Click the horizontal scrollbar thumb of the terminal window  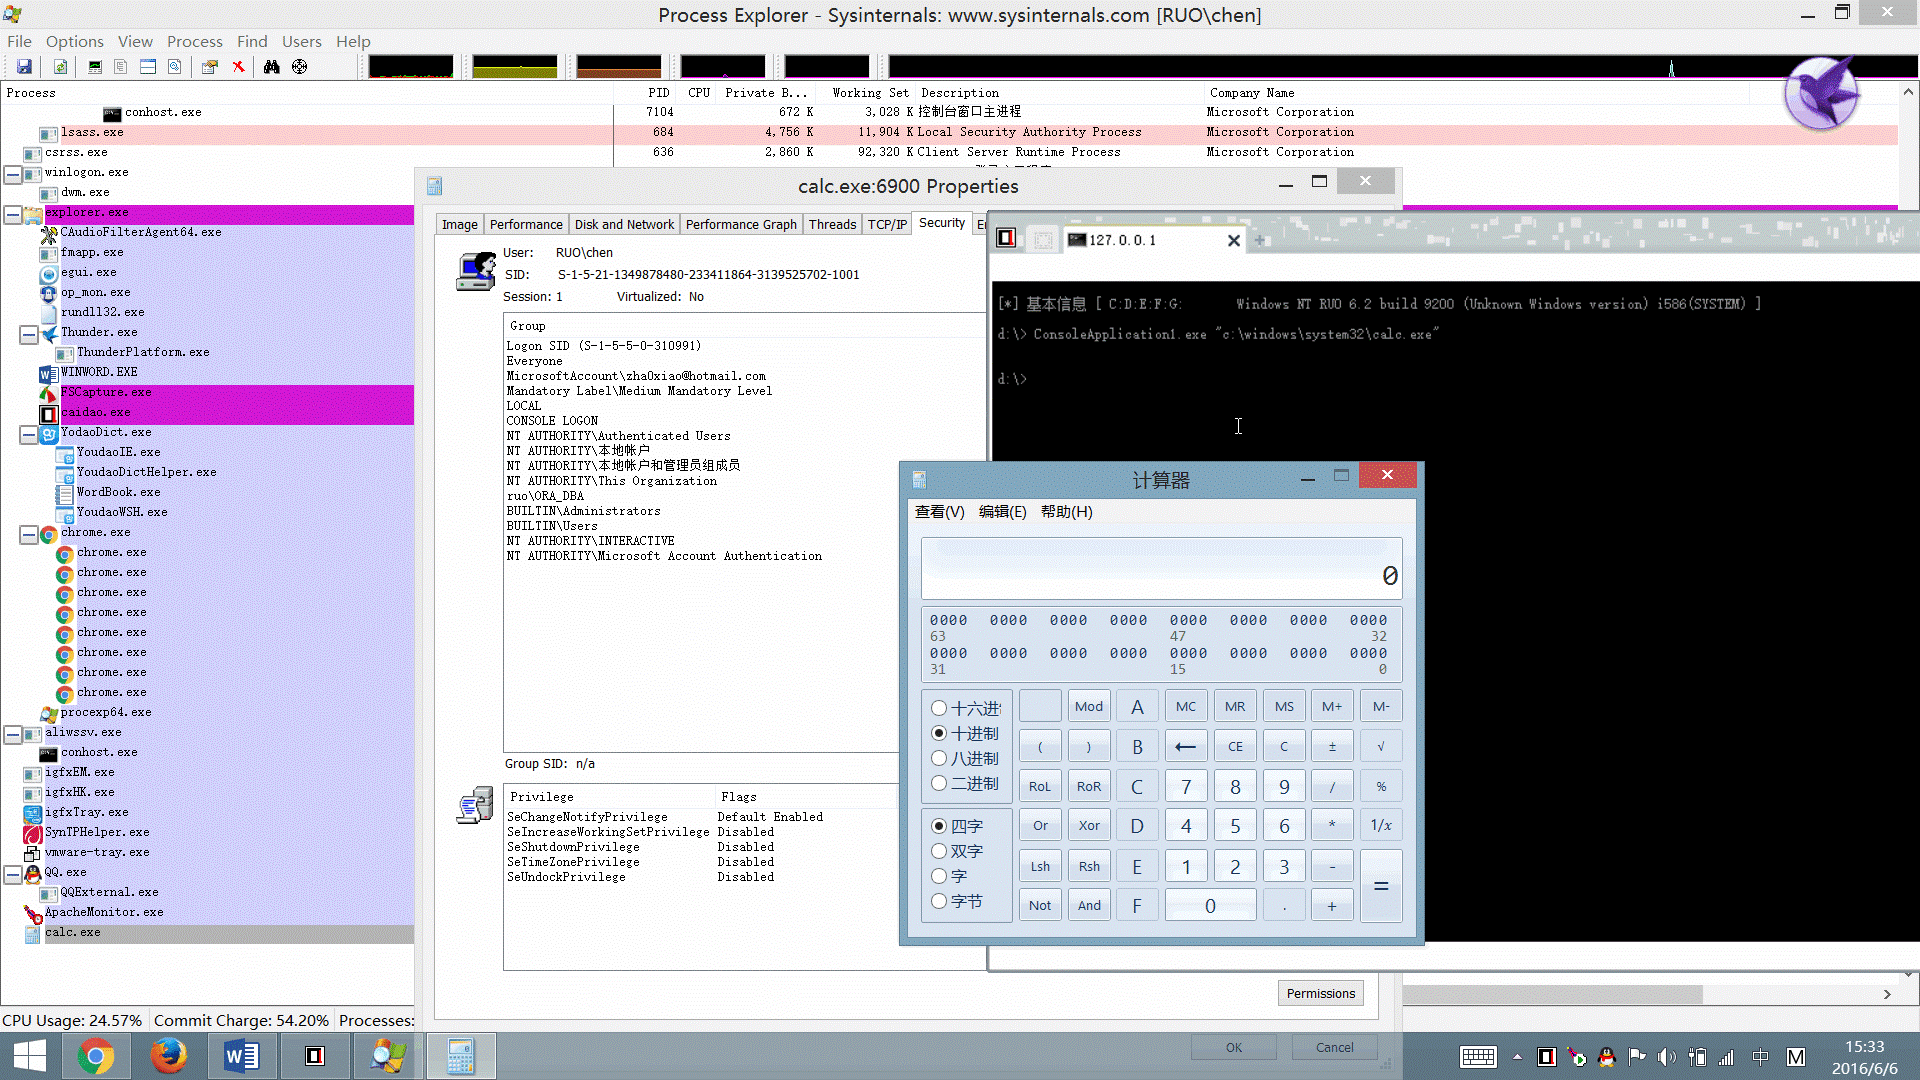coord(1552,994)
